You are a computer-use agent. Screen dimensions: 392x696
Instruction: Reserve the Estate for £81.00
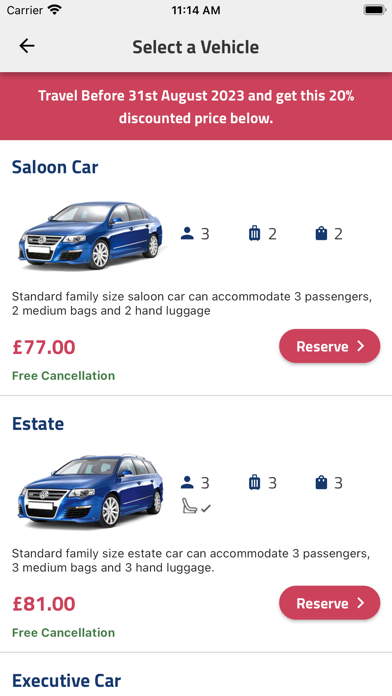click(329, 603)
